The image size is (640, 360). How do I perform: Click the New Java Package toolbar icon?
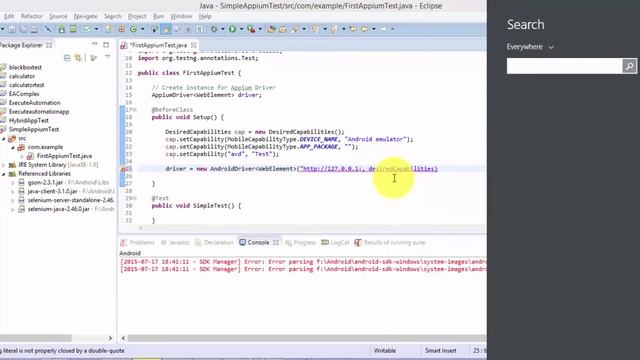point(121,29)
